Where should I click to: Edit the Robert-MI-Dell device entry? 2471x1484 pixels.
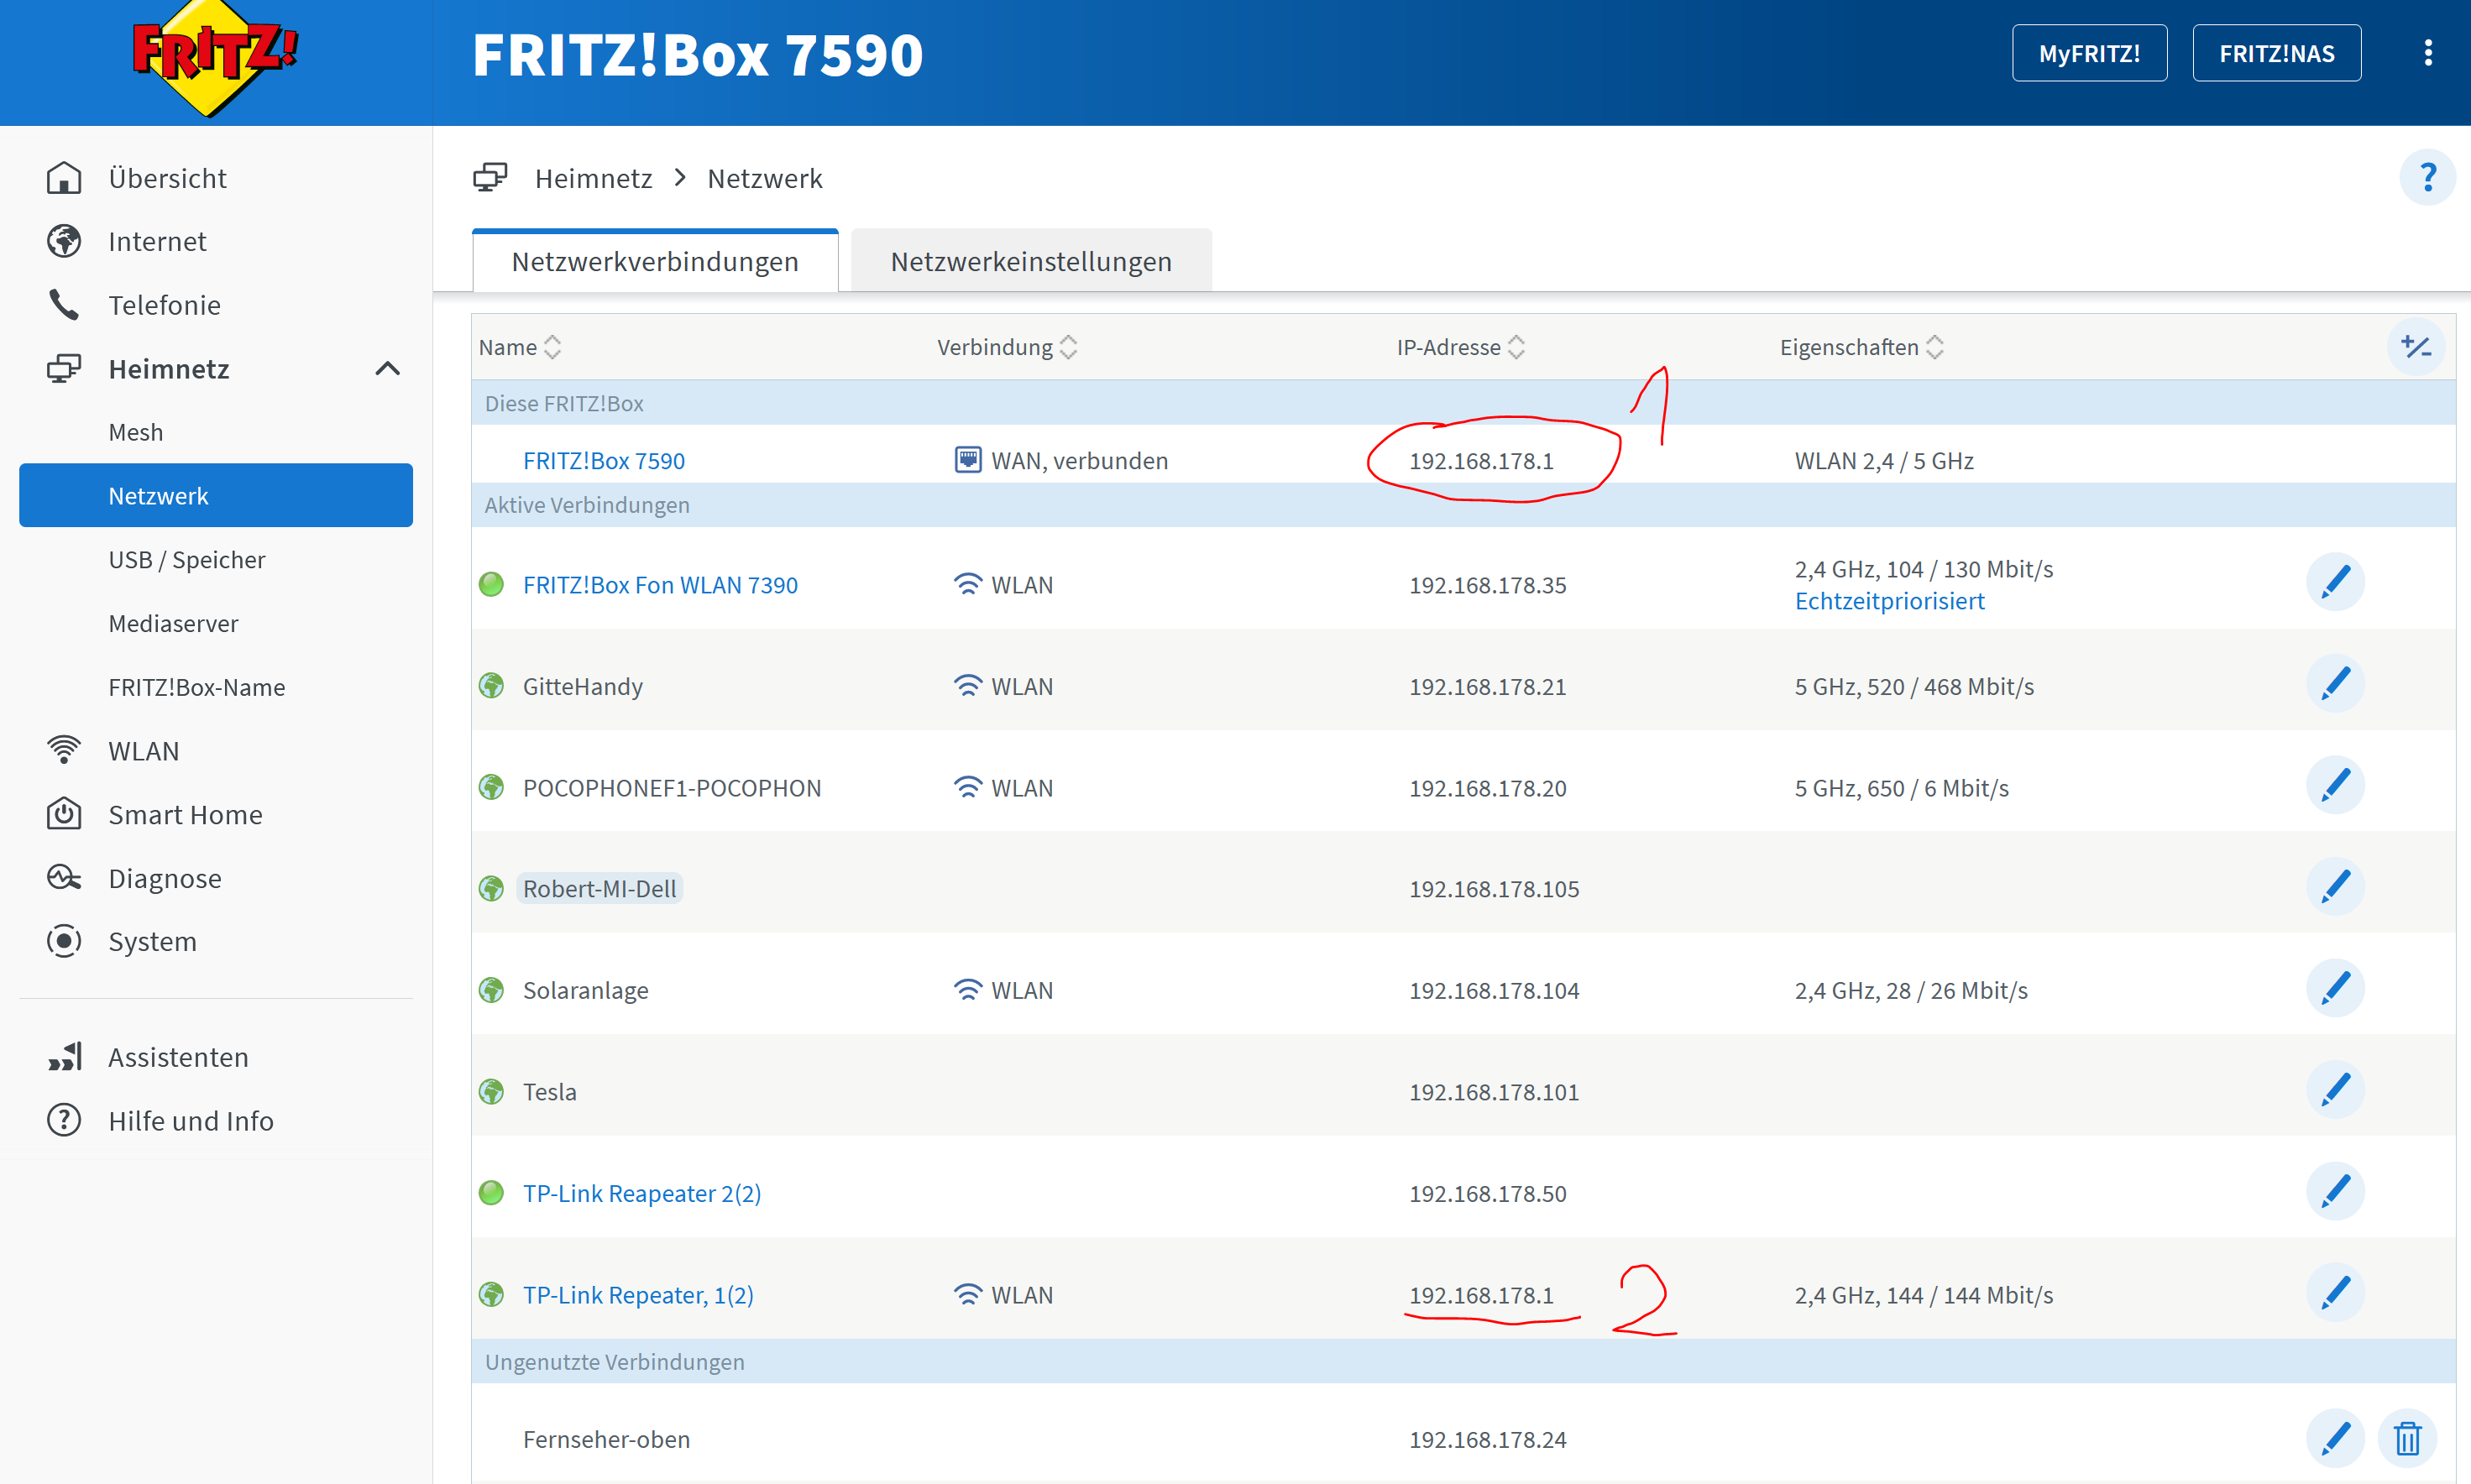[2334, 887]
